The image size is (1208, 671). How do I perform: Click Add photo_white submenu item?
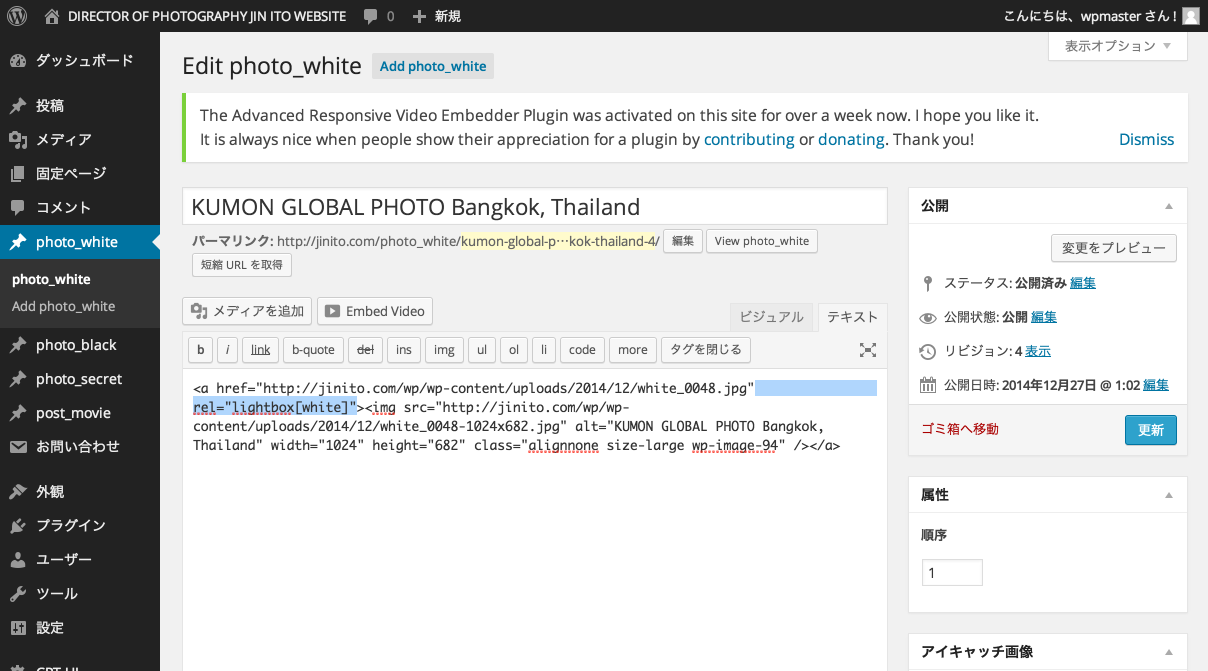63,306
